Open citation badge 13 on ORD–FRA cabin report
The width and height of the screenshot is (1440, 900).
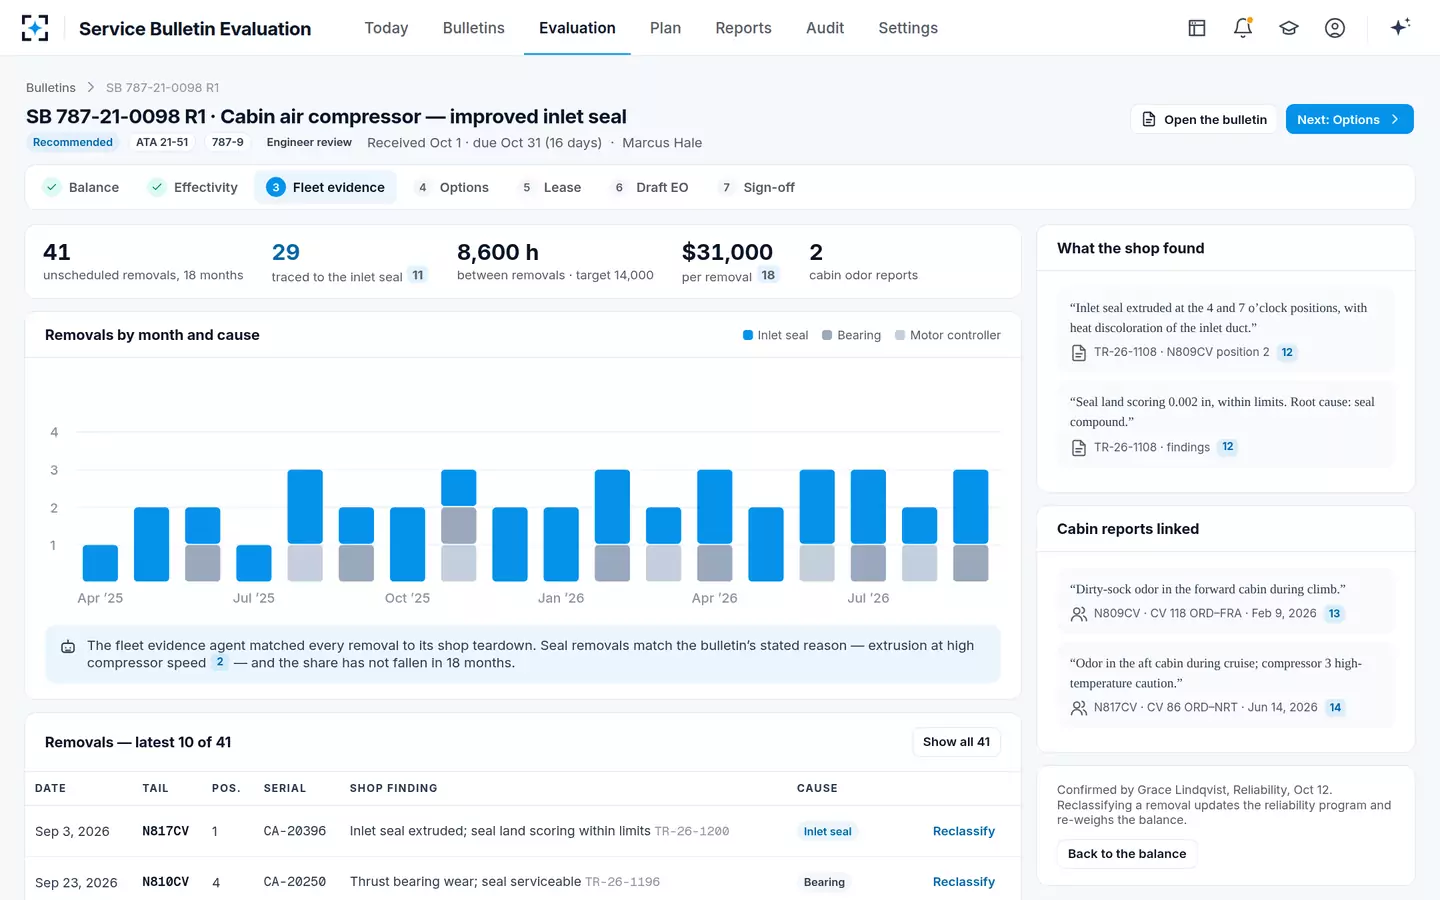click(1334, 614)
